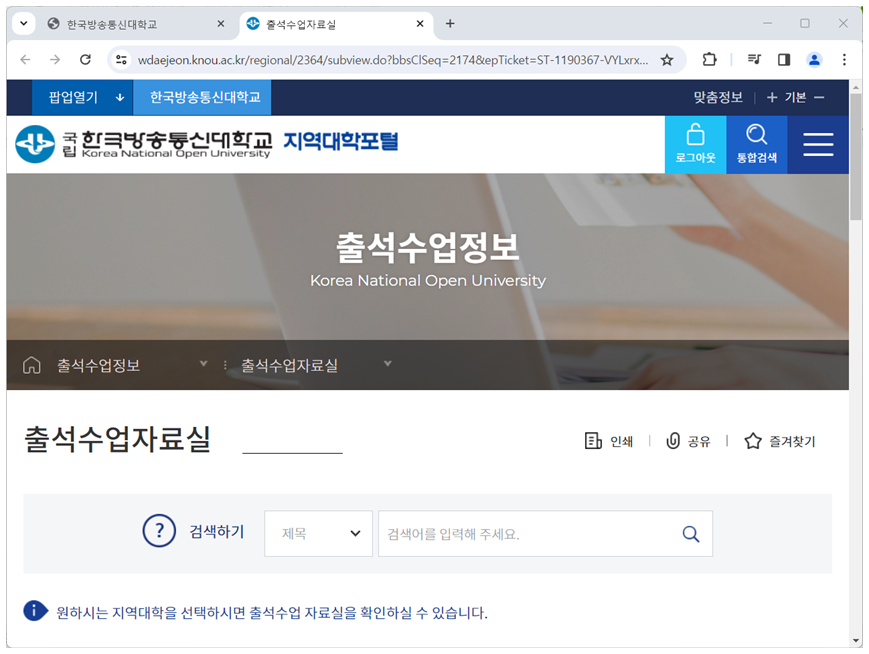Click the 로그아웃 logout button
Screen dimensions: 869x654
click(696, 144)
